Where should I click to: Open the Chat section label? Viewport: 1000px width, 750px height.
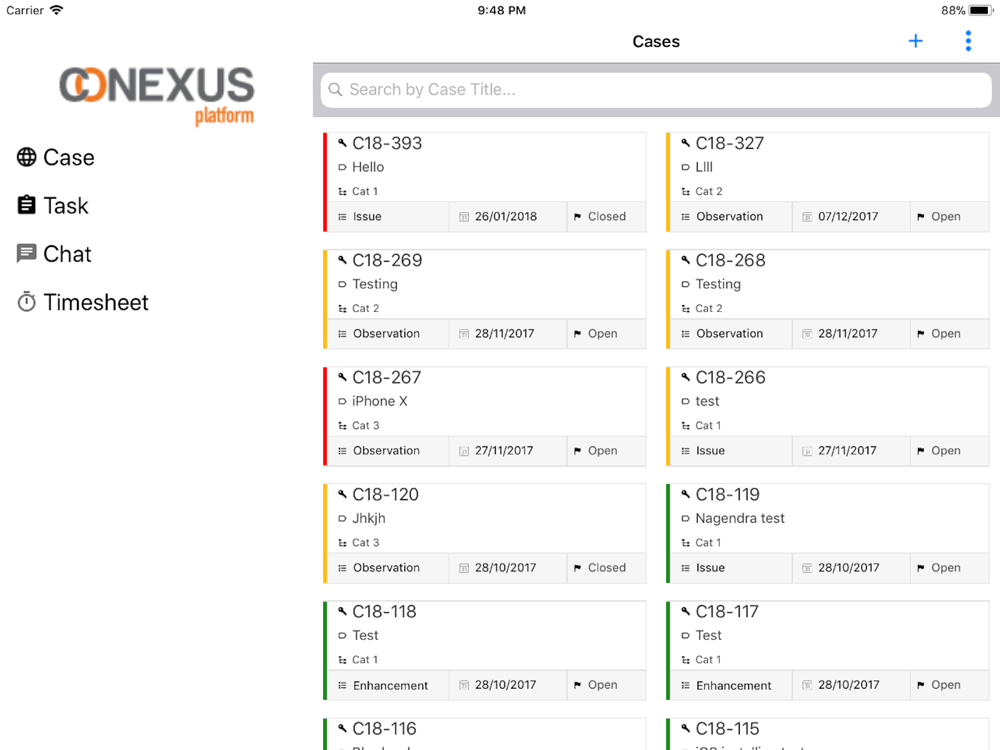pos(67,254)
